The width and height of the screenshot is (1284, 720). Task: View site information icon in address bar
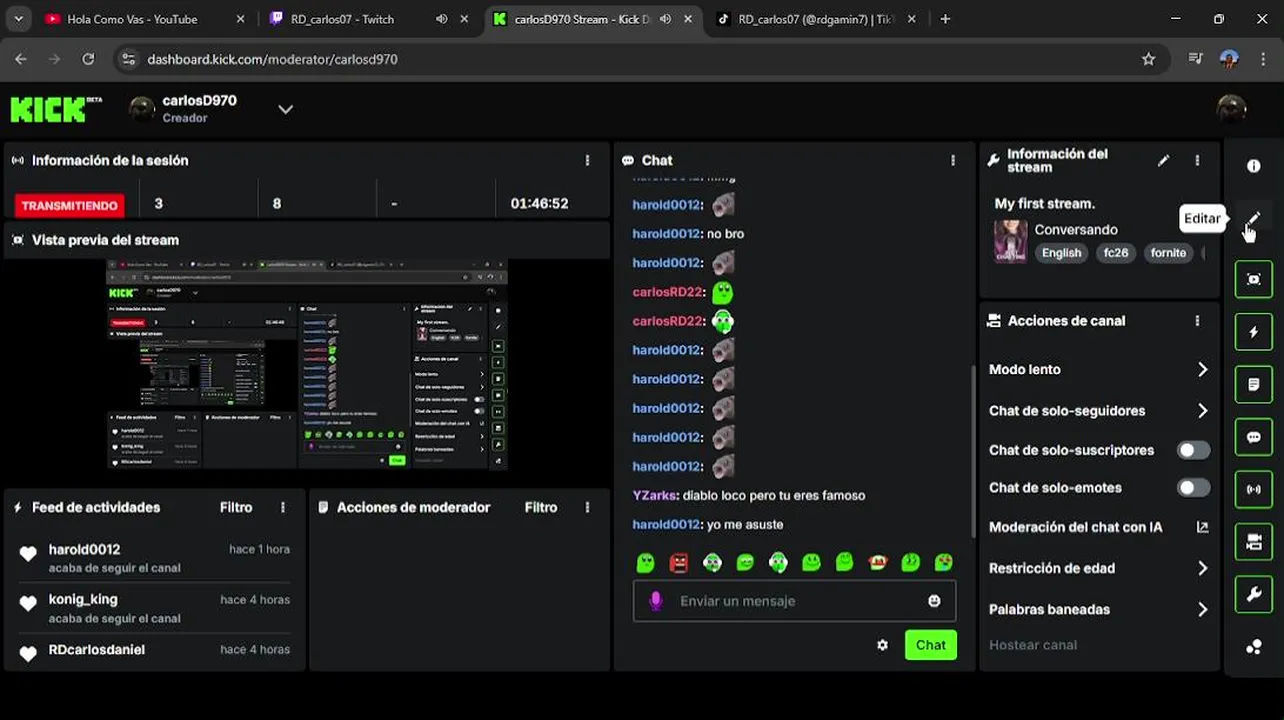point(128,59)
